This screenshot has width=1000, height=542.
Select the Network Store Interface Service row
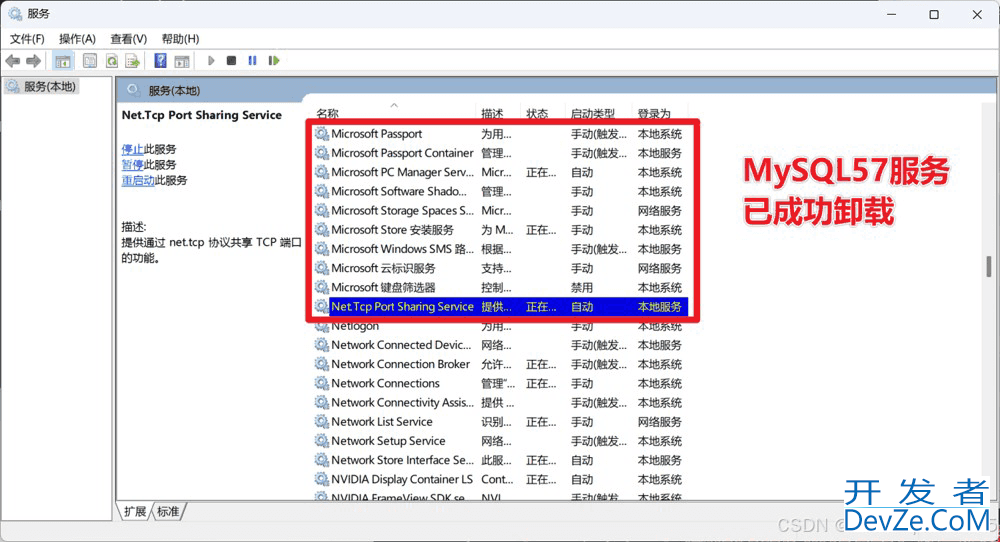tap(501, 460)
